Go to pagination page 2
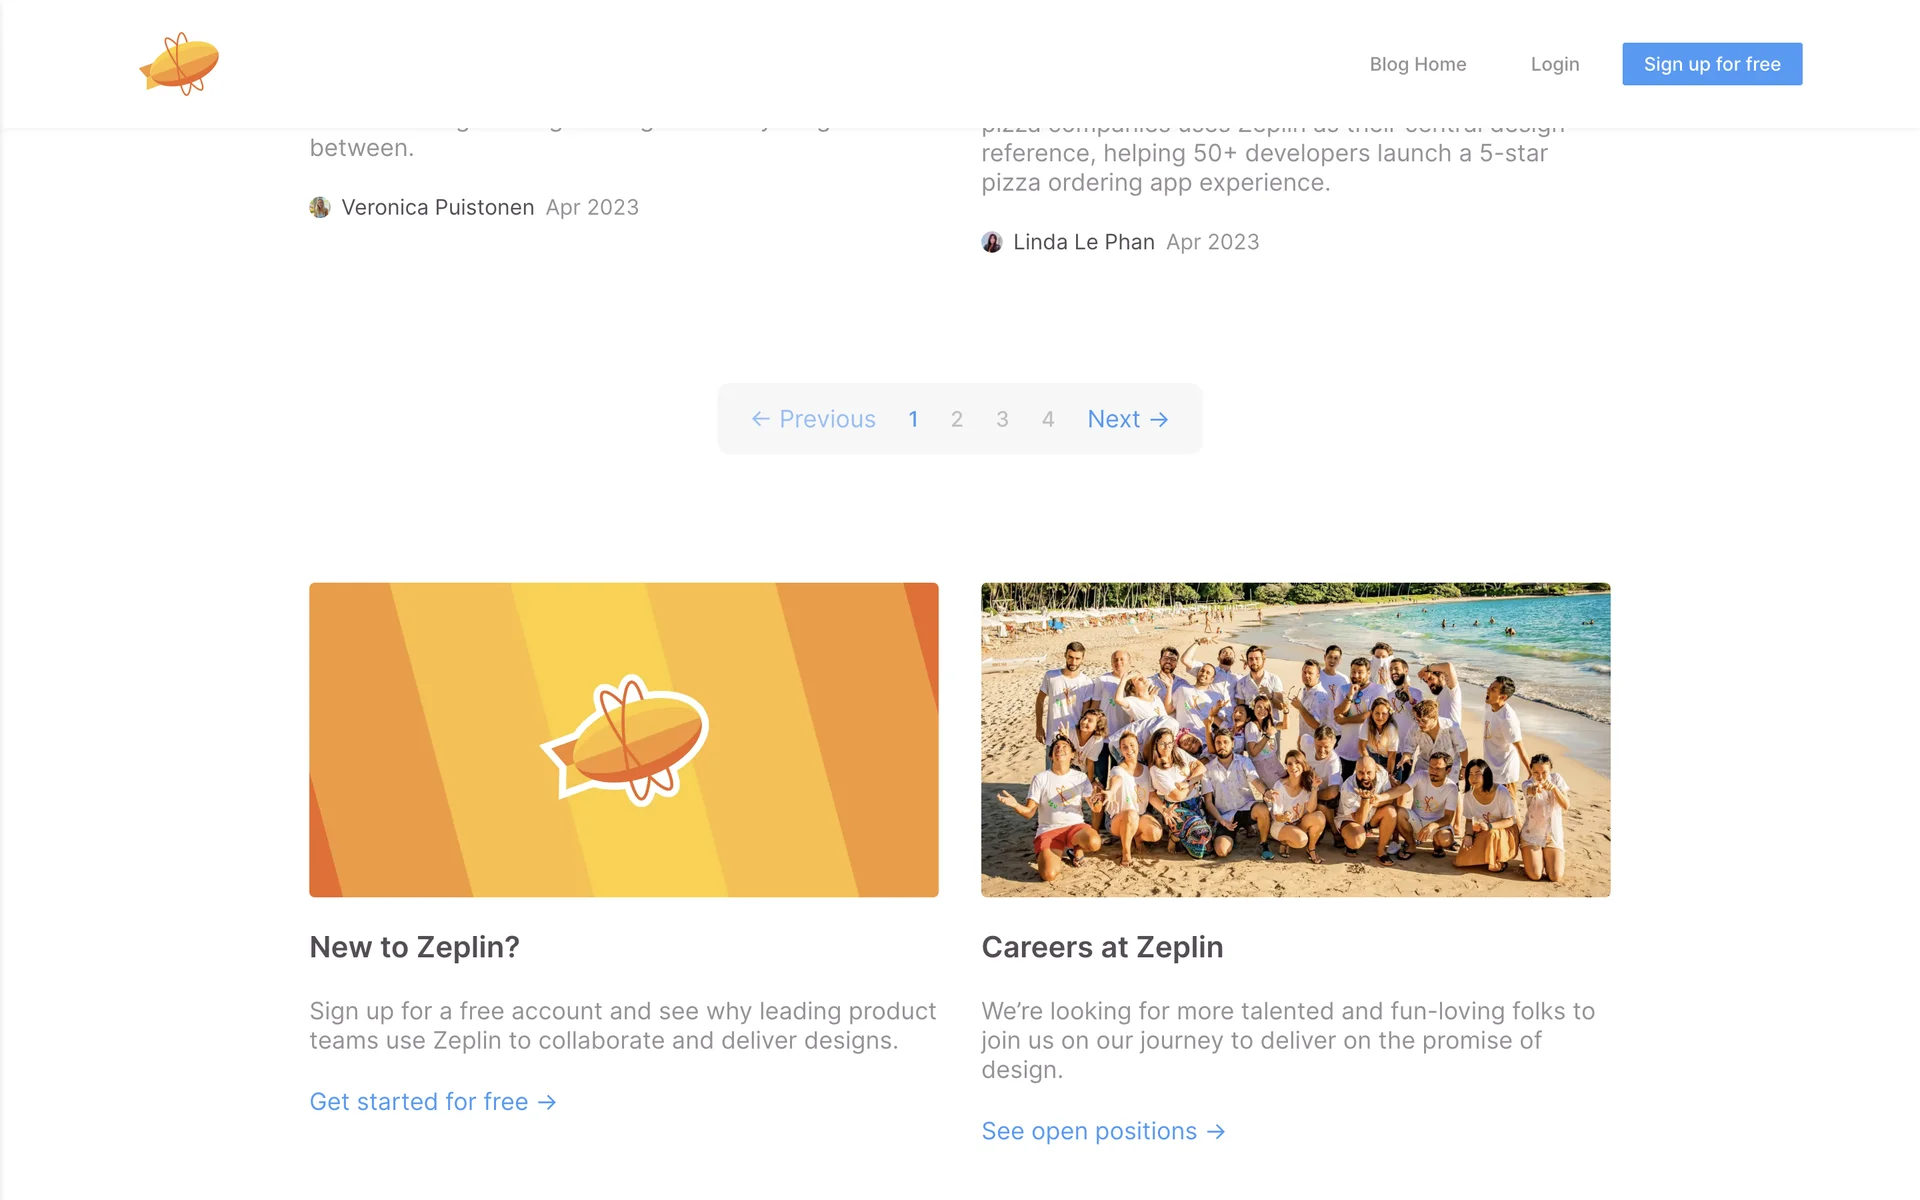Screen dimensions: 1920x1200 coord(957,419)
